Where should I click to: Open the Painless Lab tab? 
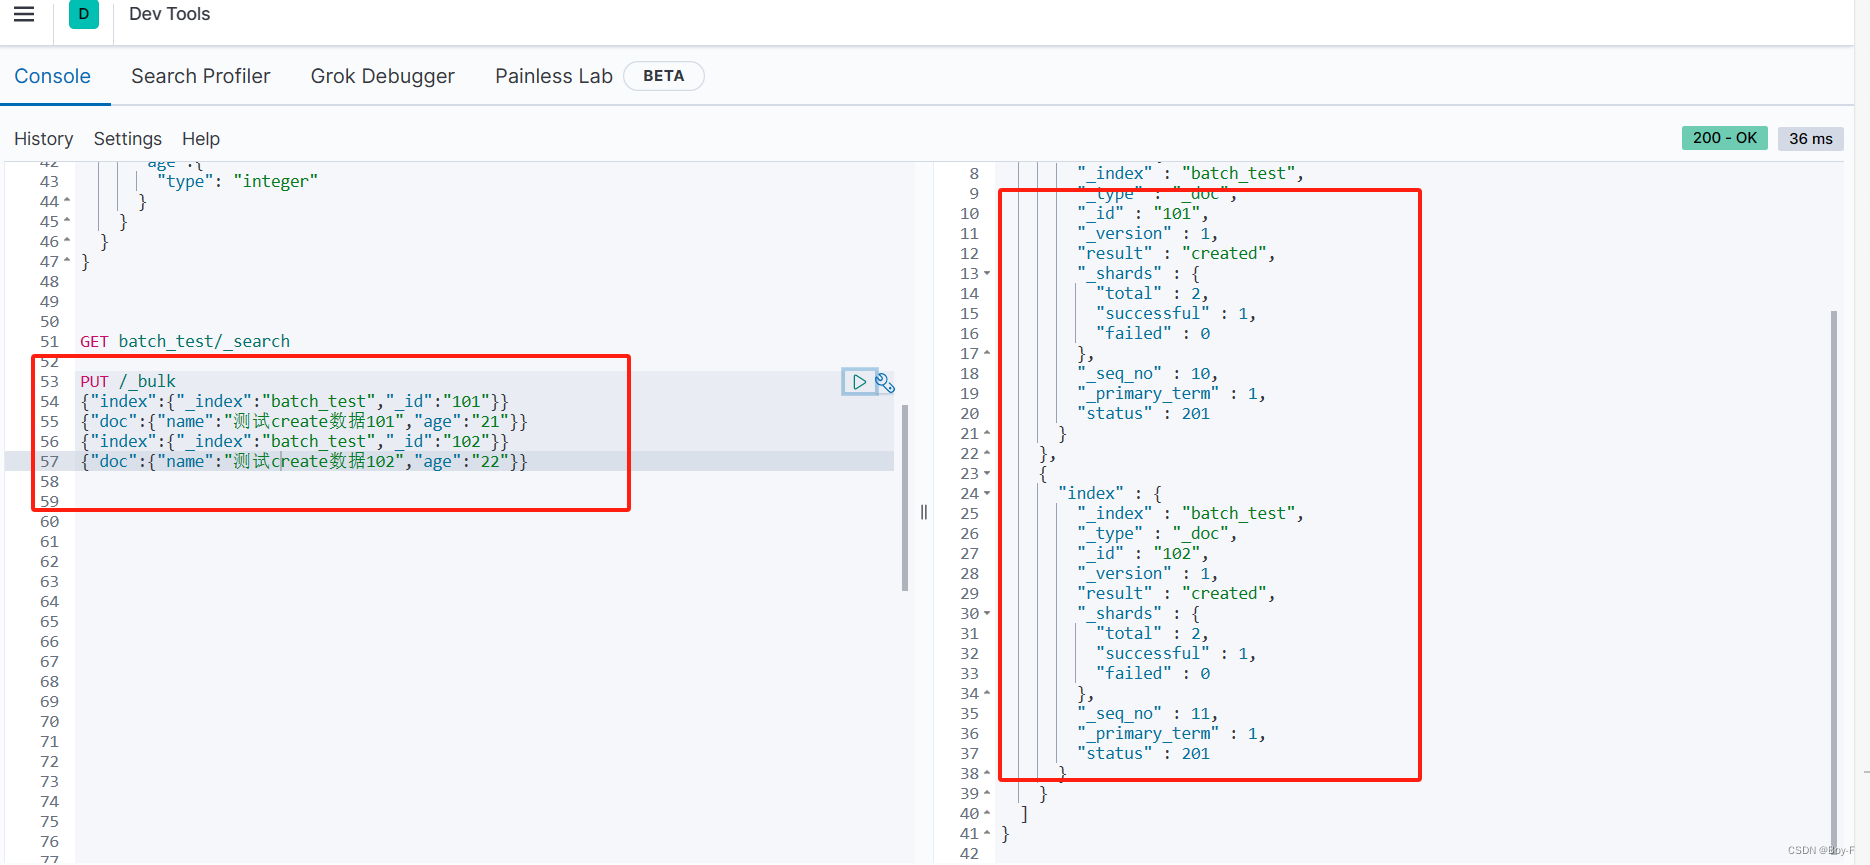click(553, 76)
